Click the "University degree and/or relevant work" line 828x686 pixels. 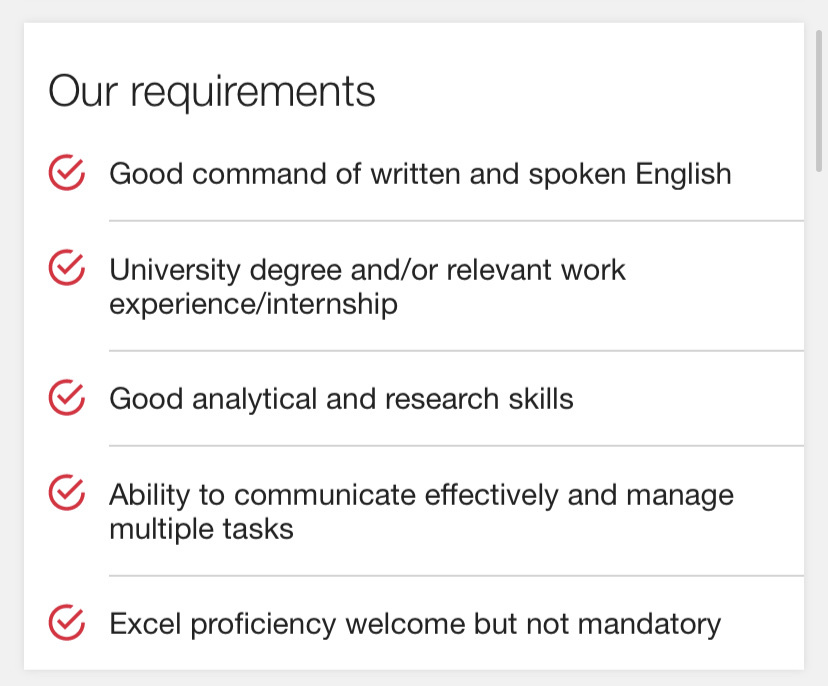click(x=367, y=270)
